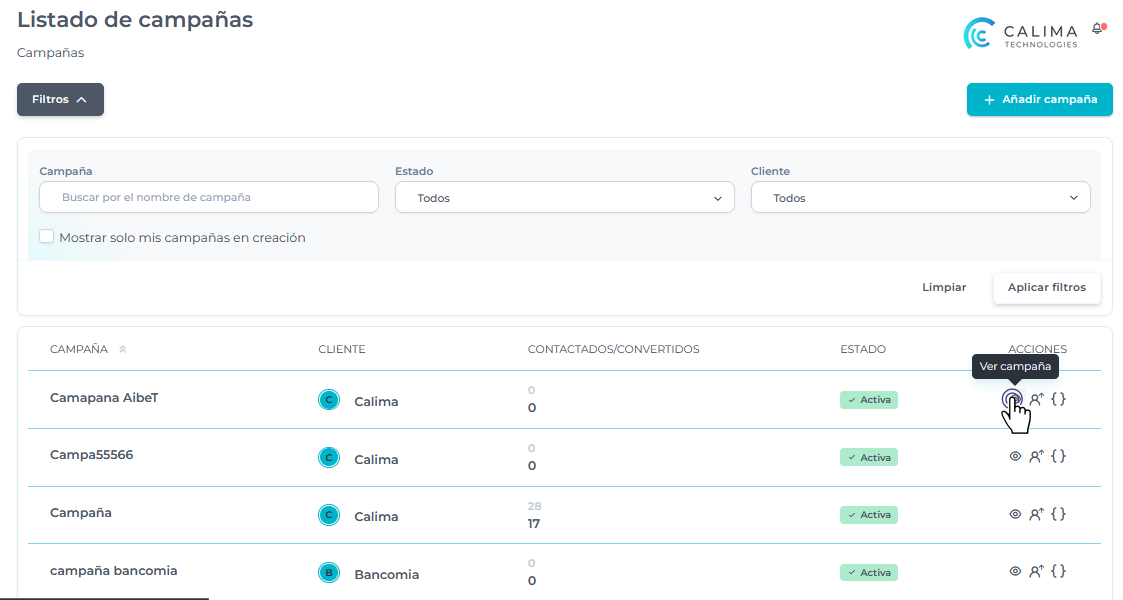
Task: Click the notification bell icon
Action: click(x=1097, y=29)
